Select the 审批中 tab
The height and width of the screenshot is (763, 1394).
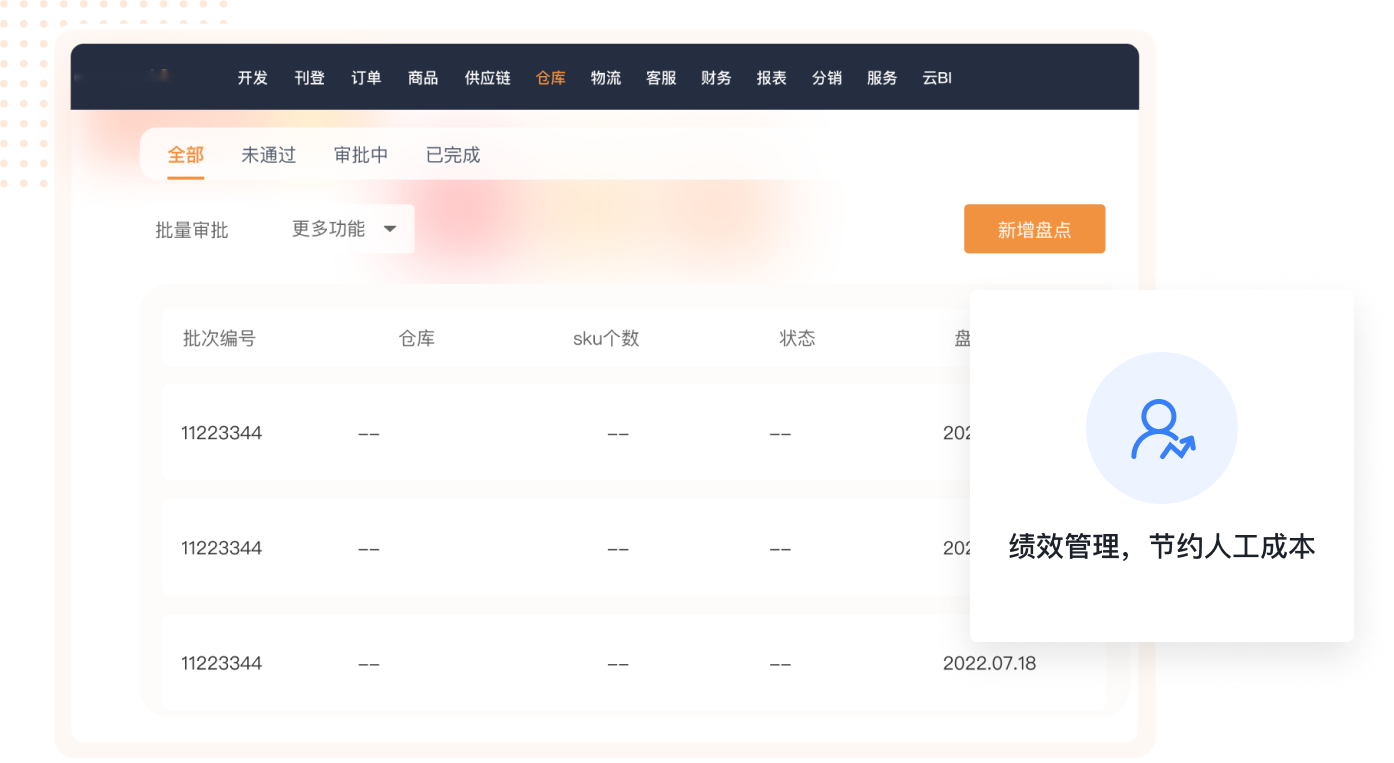click(x=360, y=155)
